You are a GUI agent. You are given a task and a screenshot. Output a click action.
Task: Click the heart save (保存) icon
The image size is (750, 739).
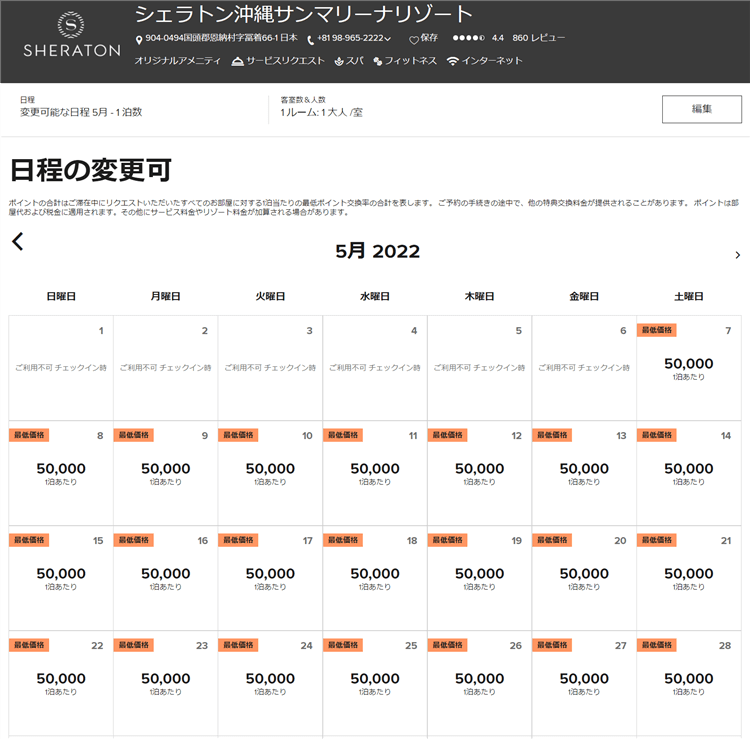coord(414,40)
